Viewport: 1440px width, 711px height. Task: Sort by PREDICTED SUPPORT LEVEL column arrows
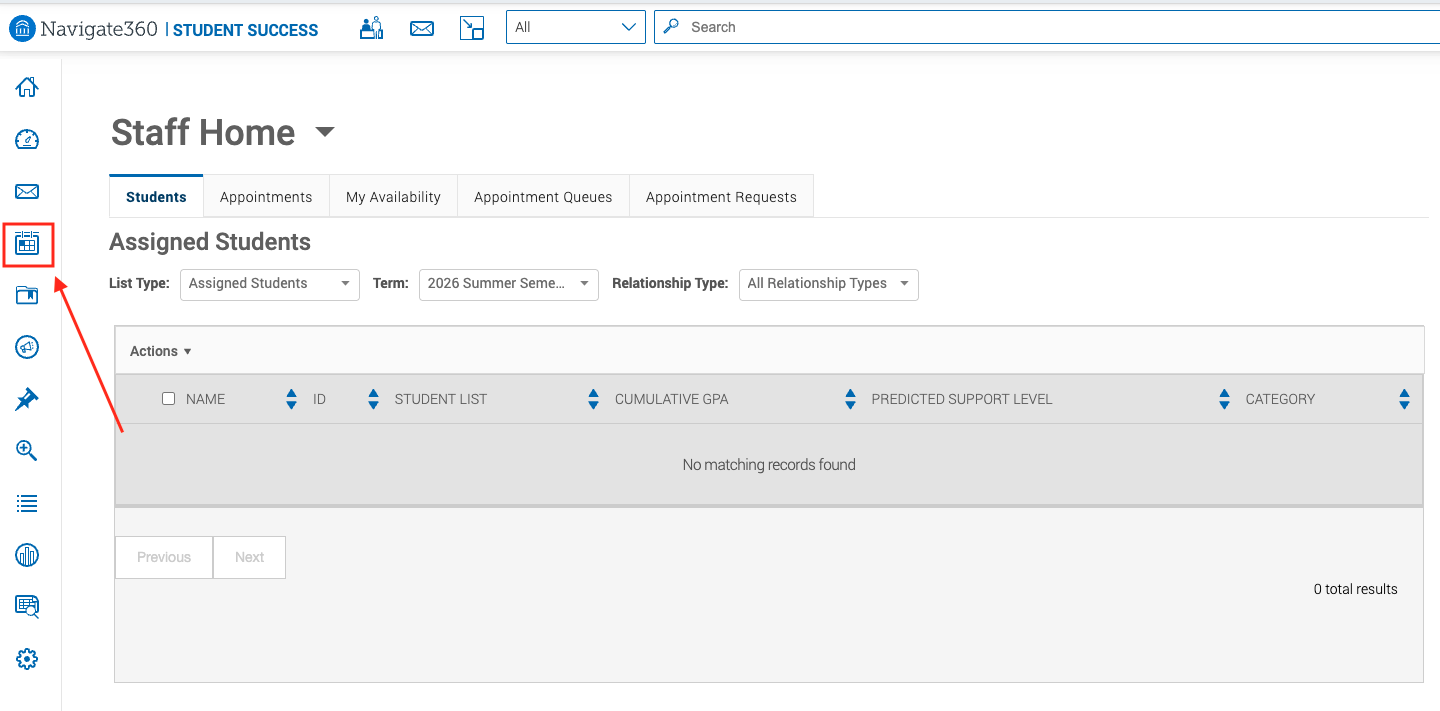(x=1224, y=399)
